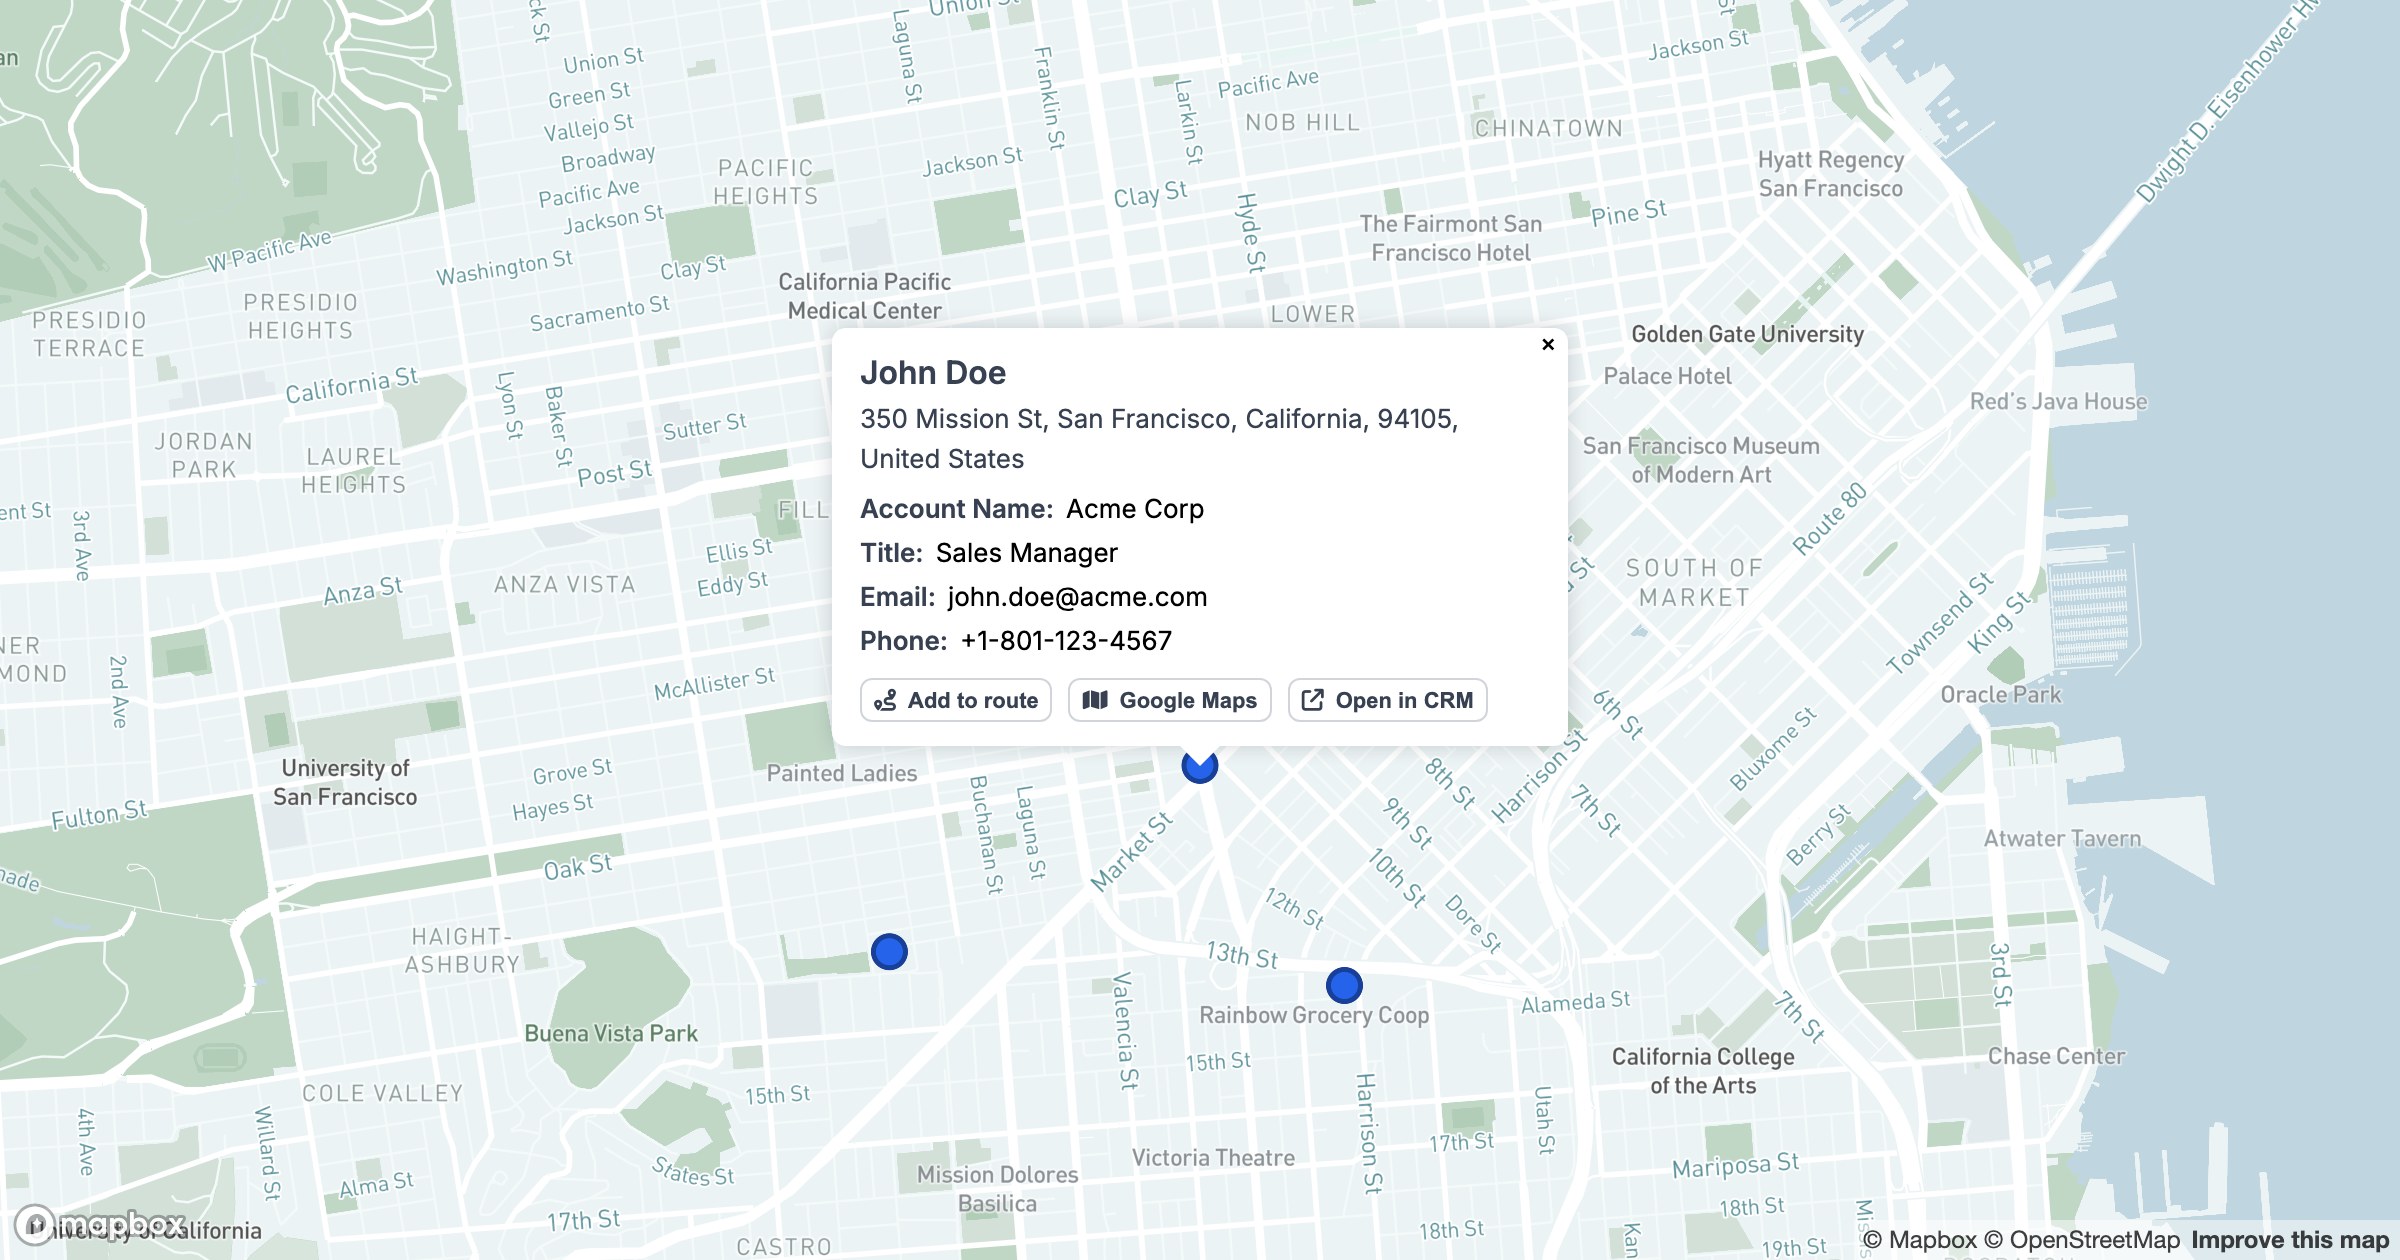Click the HAIGHT-ASHBURY neighborhood label
The image size is (2400, 1260).
click(462, 950)
